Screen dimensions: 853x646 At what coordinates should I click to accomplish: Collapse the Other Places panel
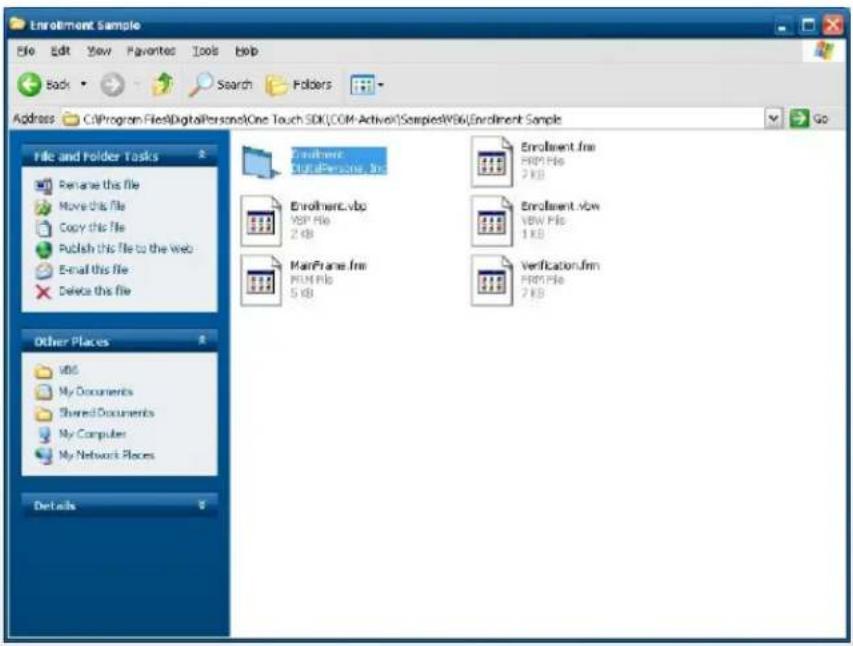click(202, 340)
